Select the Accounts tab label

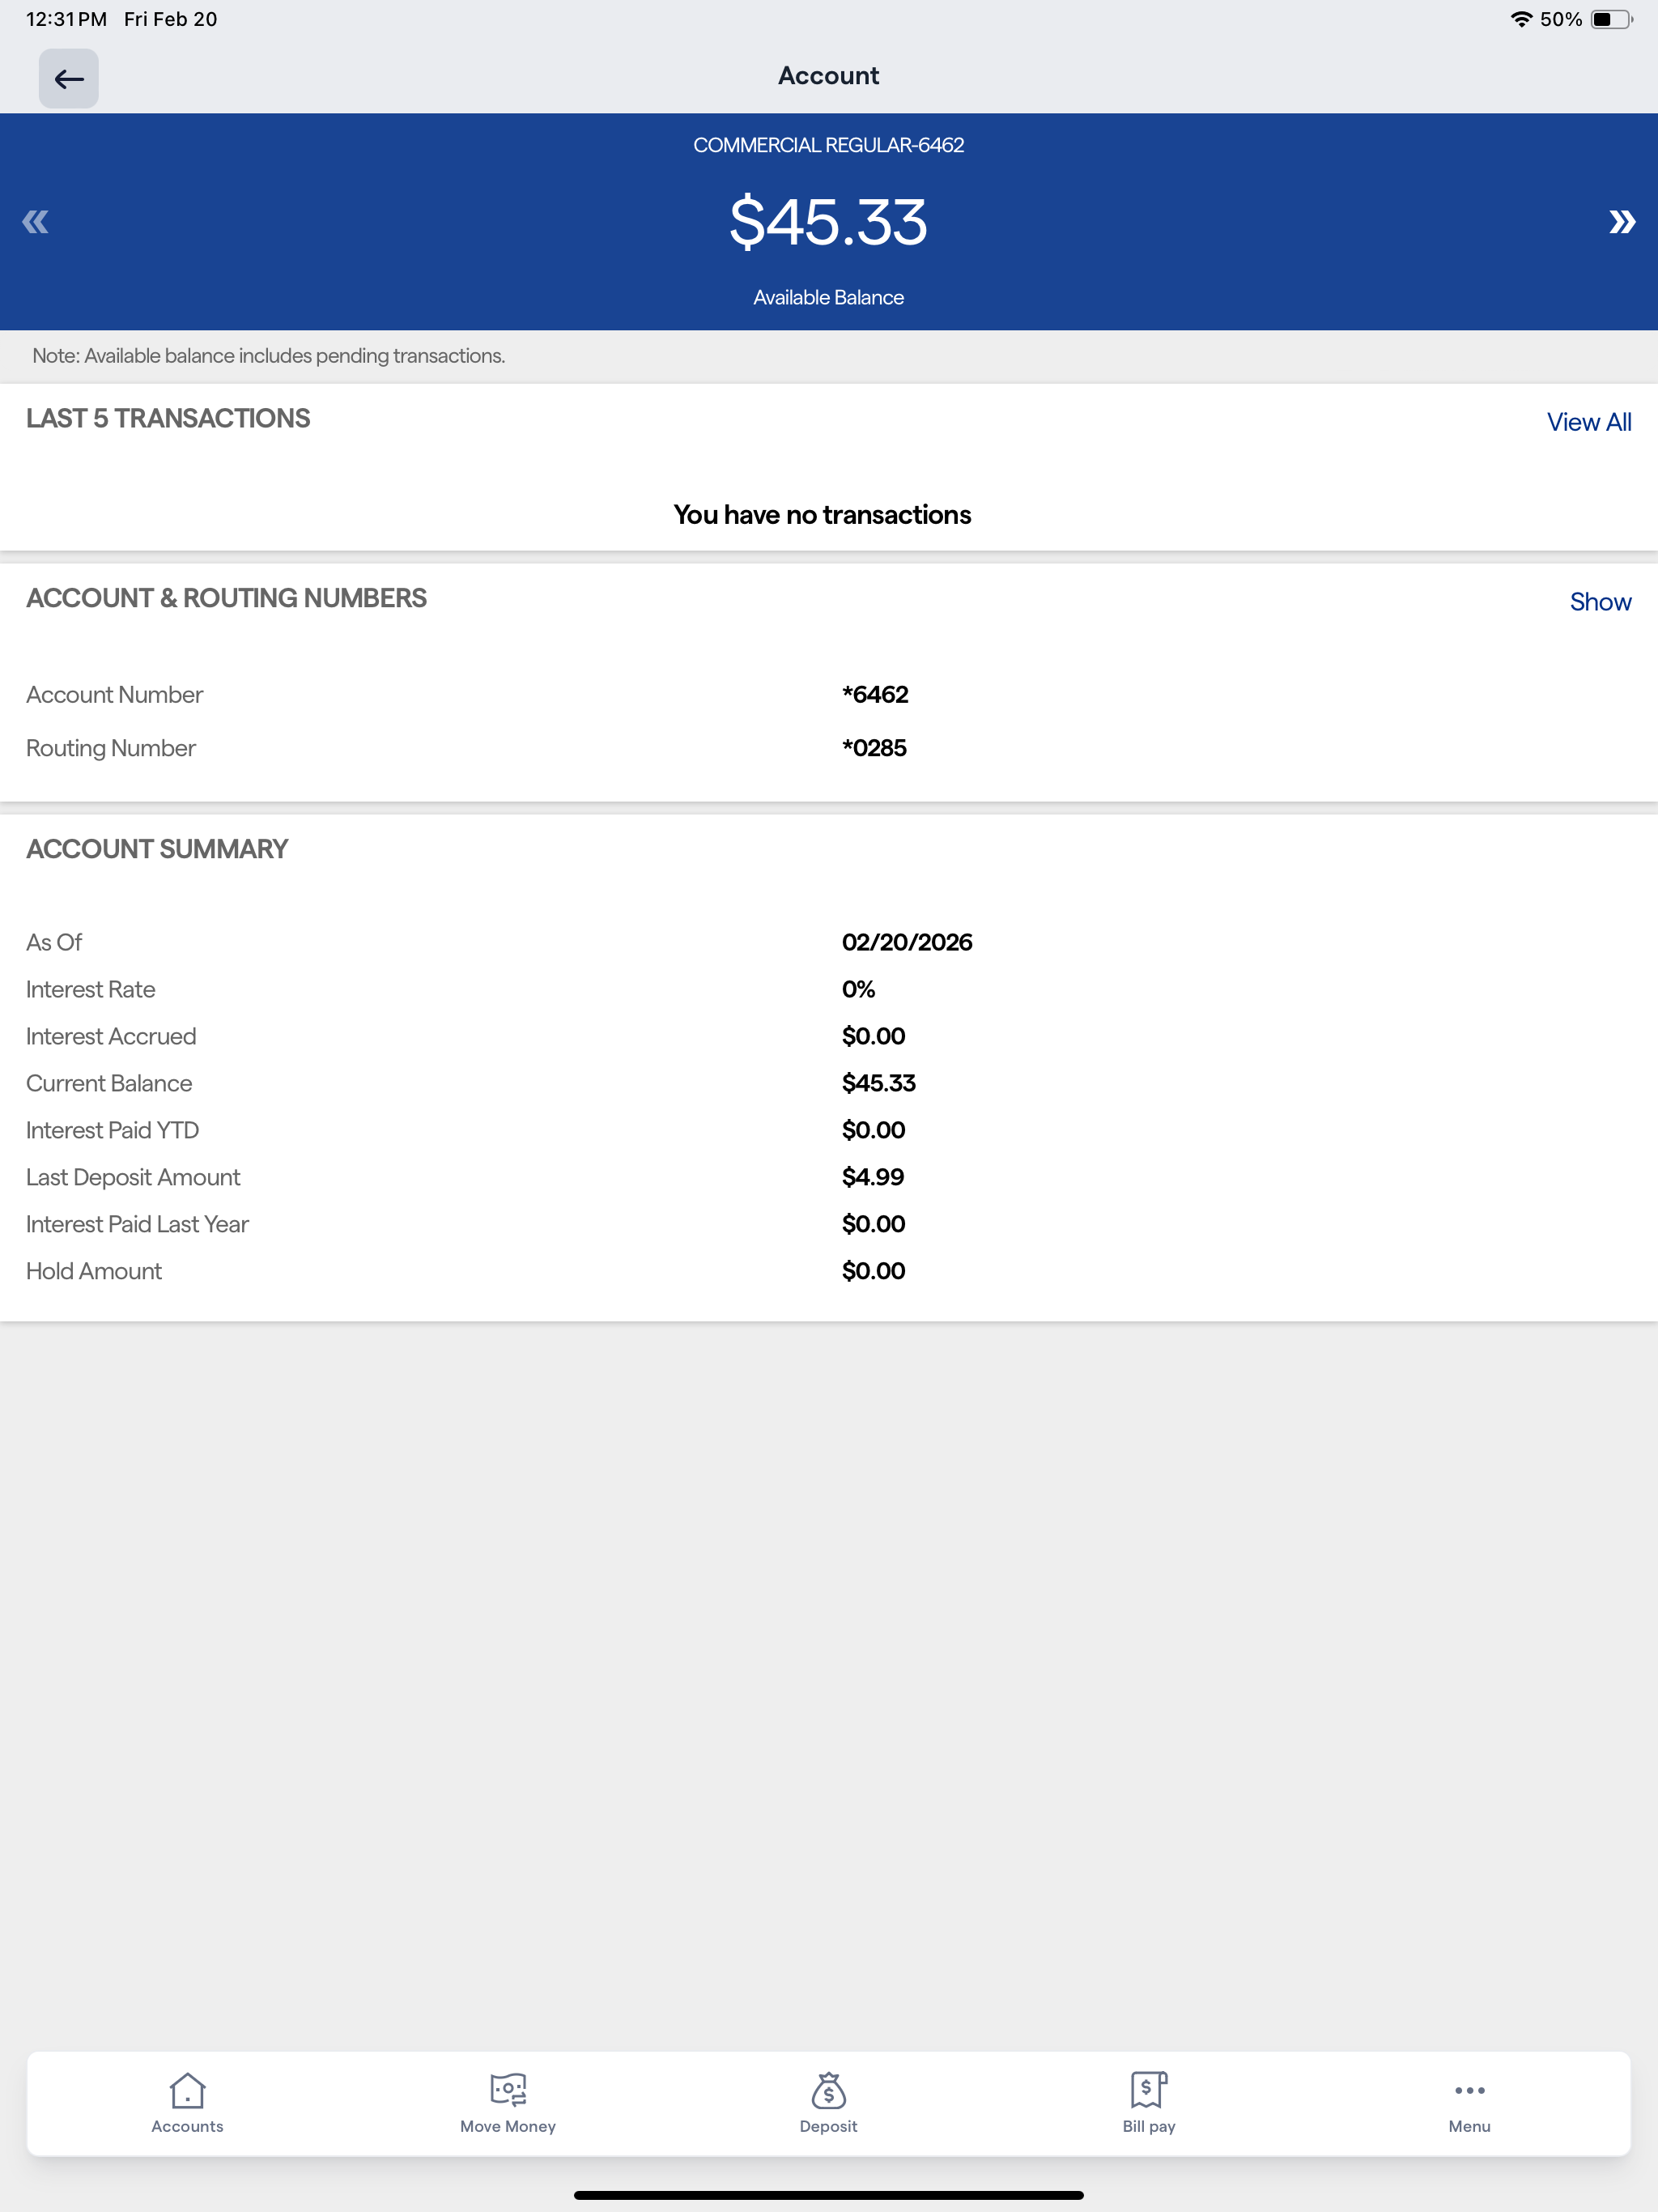[187, 2126]
